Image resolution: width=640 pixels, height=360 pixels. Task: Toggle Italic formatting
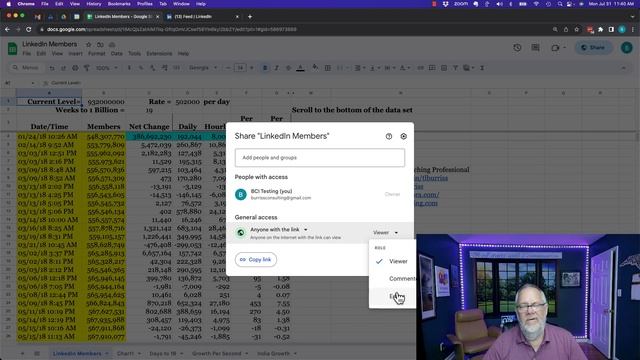pyautogui.click(x=276, y=68)
